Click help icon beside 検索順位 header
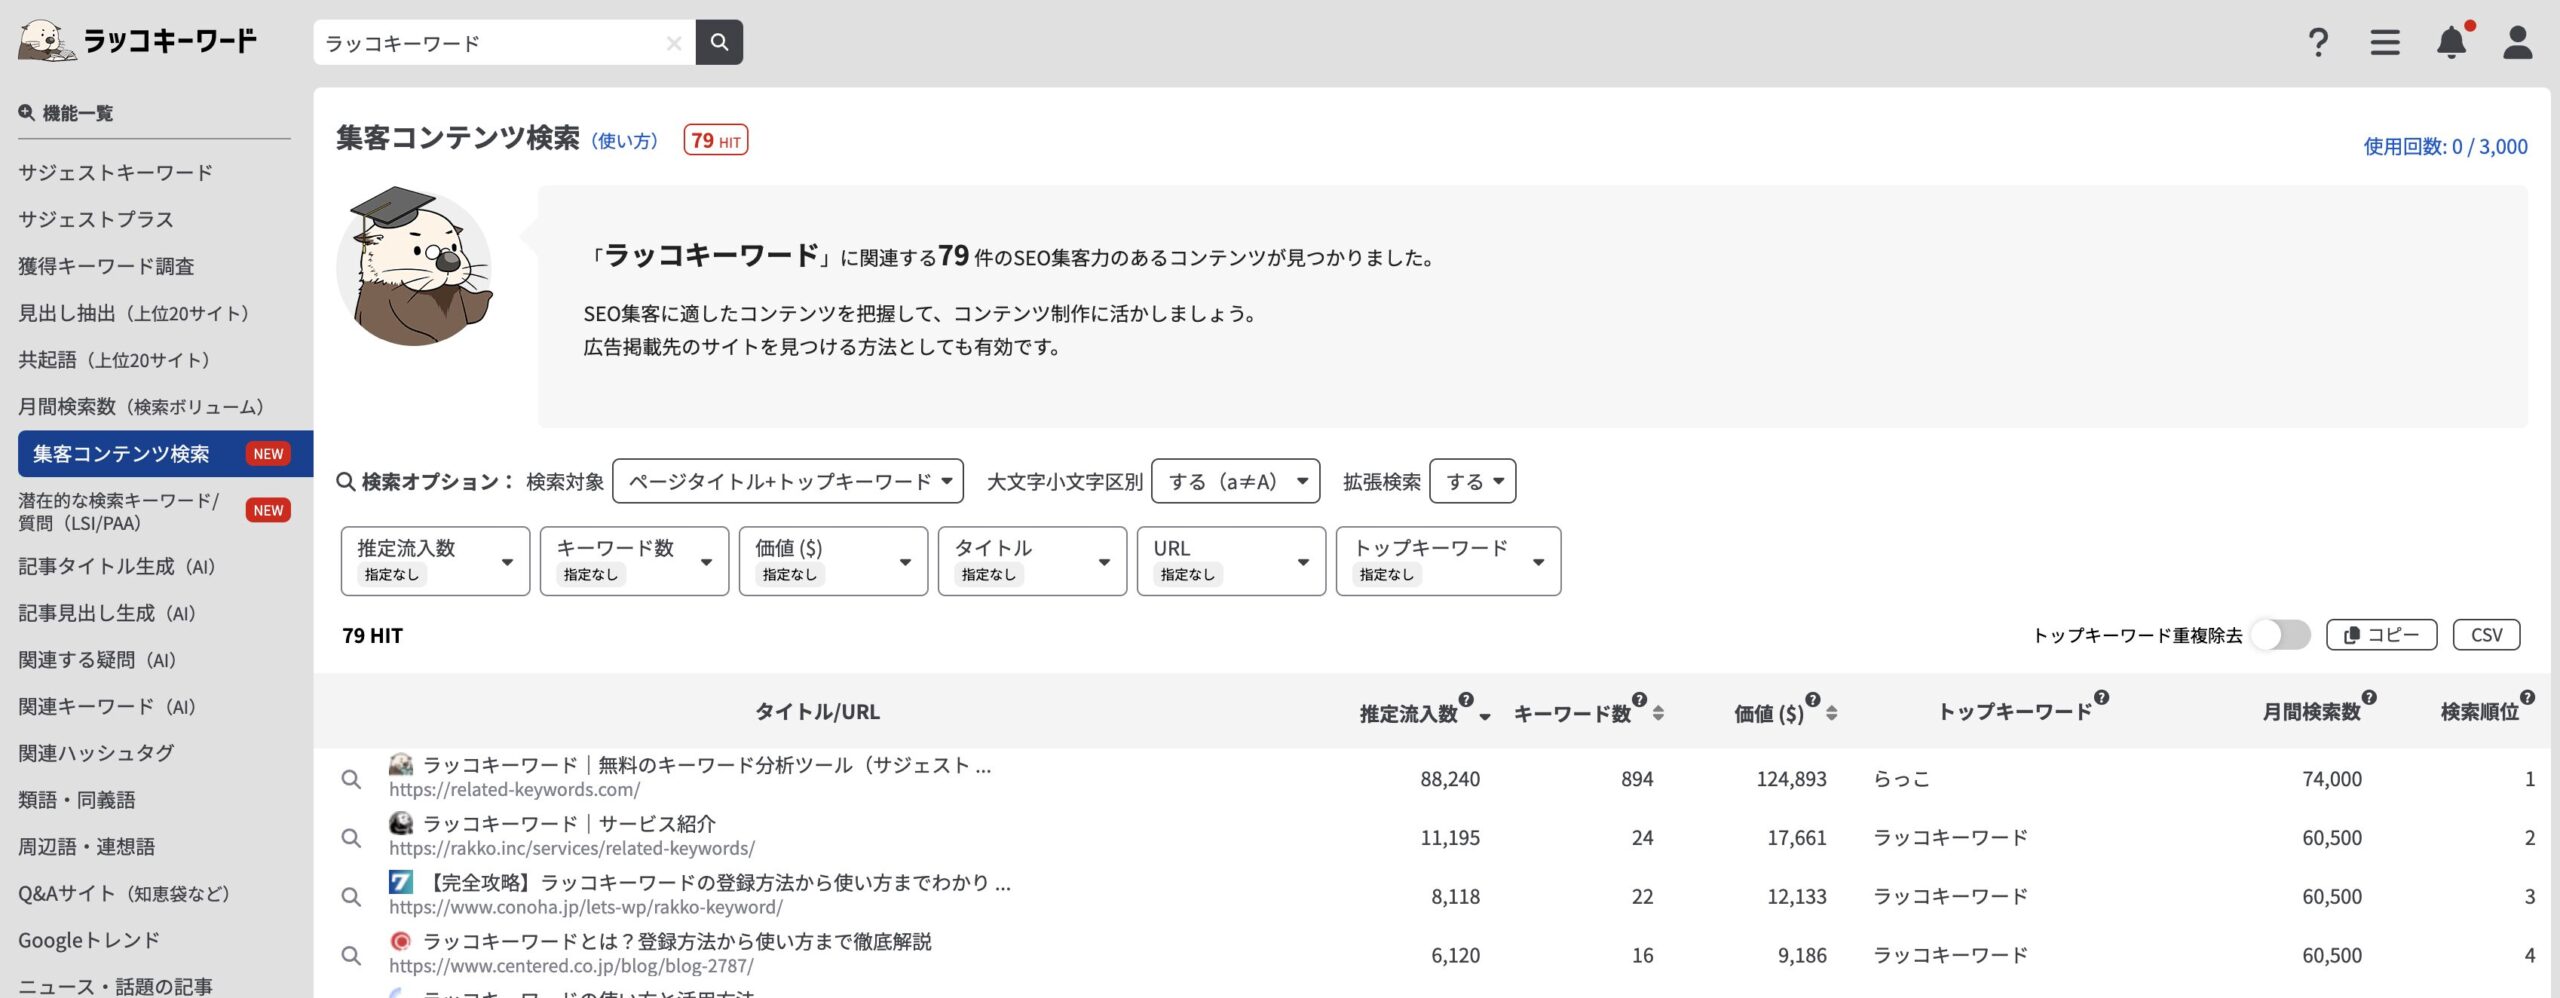This screenshot has width=2560, height=998. (2527, 697)
